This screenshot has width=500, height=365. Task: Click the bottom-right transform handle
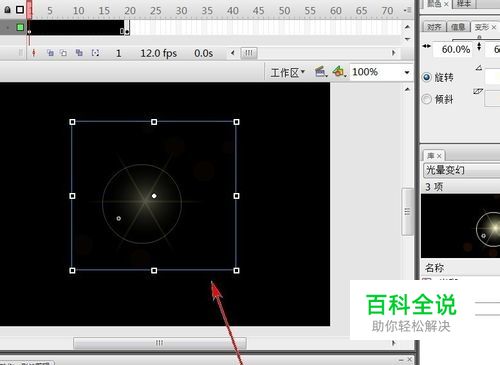click(236, 270)
